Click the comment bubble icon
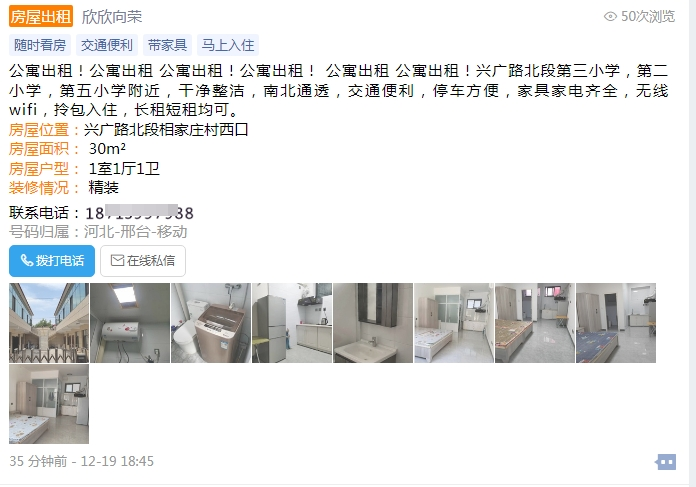This screenshot has height=487, width=696. [x=665, y=462]
